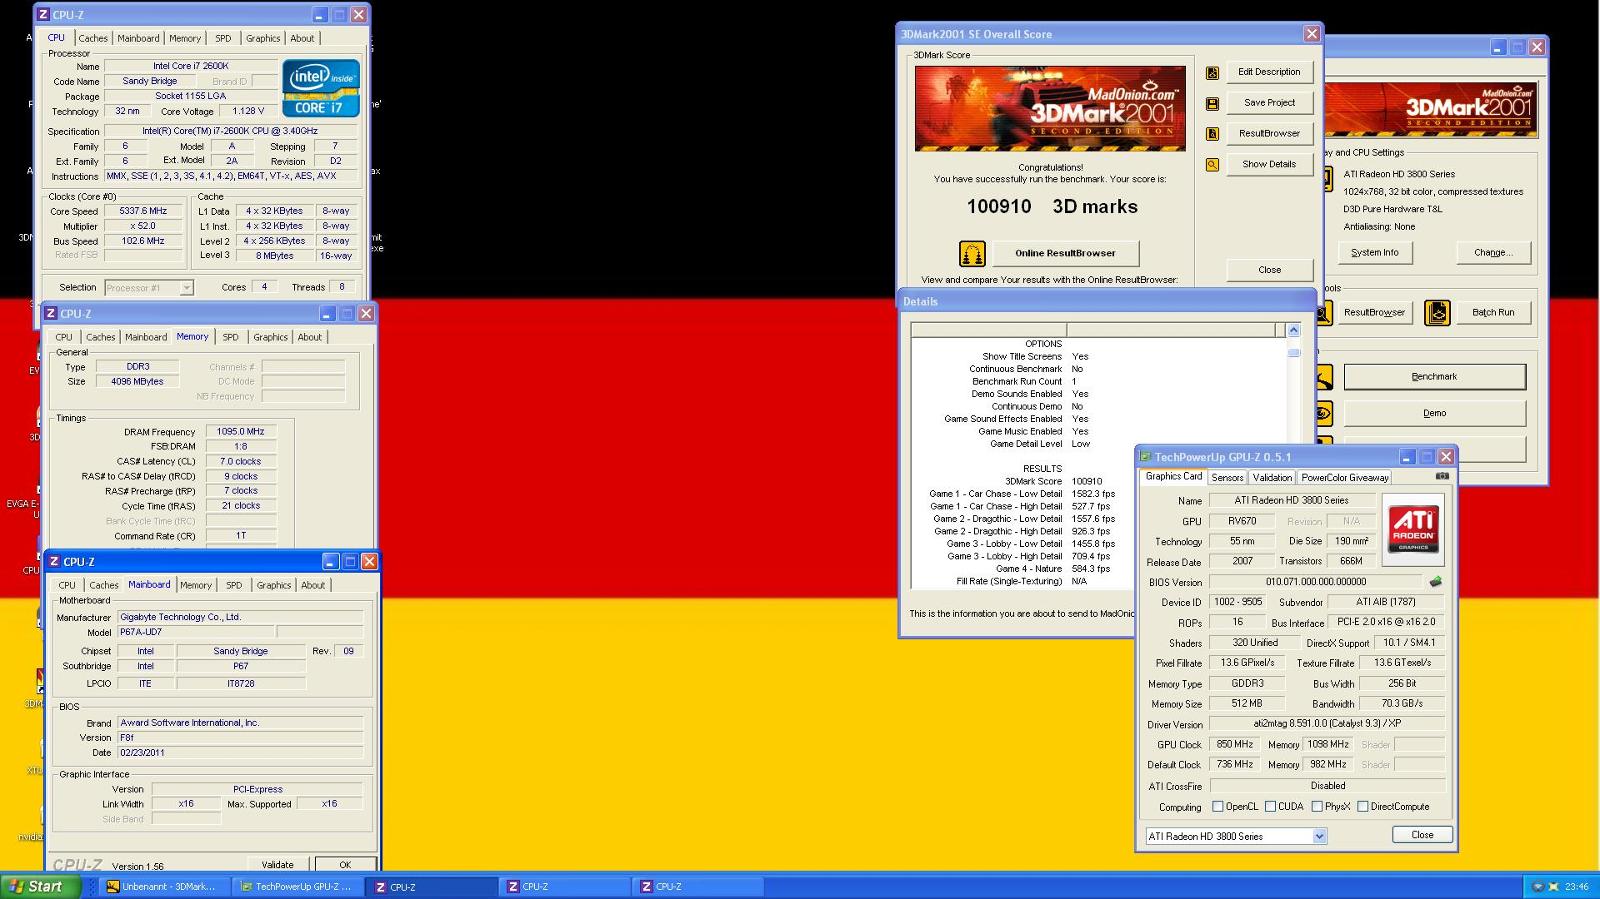Click the Close button in GPU-Z
1600x899 pixels.
tap(1422, 835)
